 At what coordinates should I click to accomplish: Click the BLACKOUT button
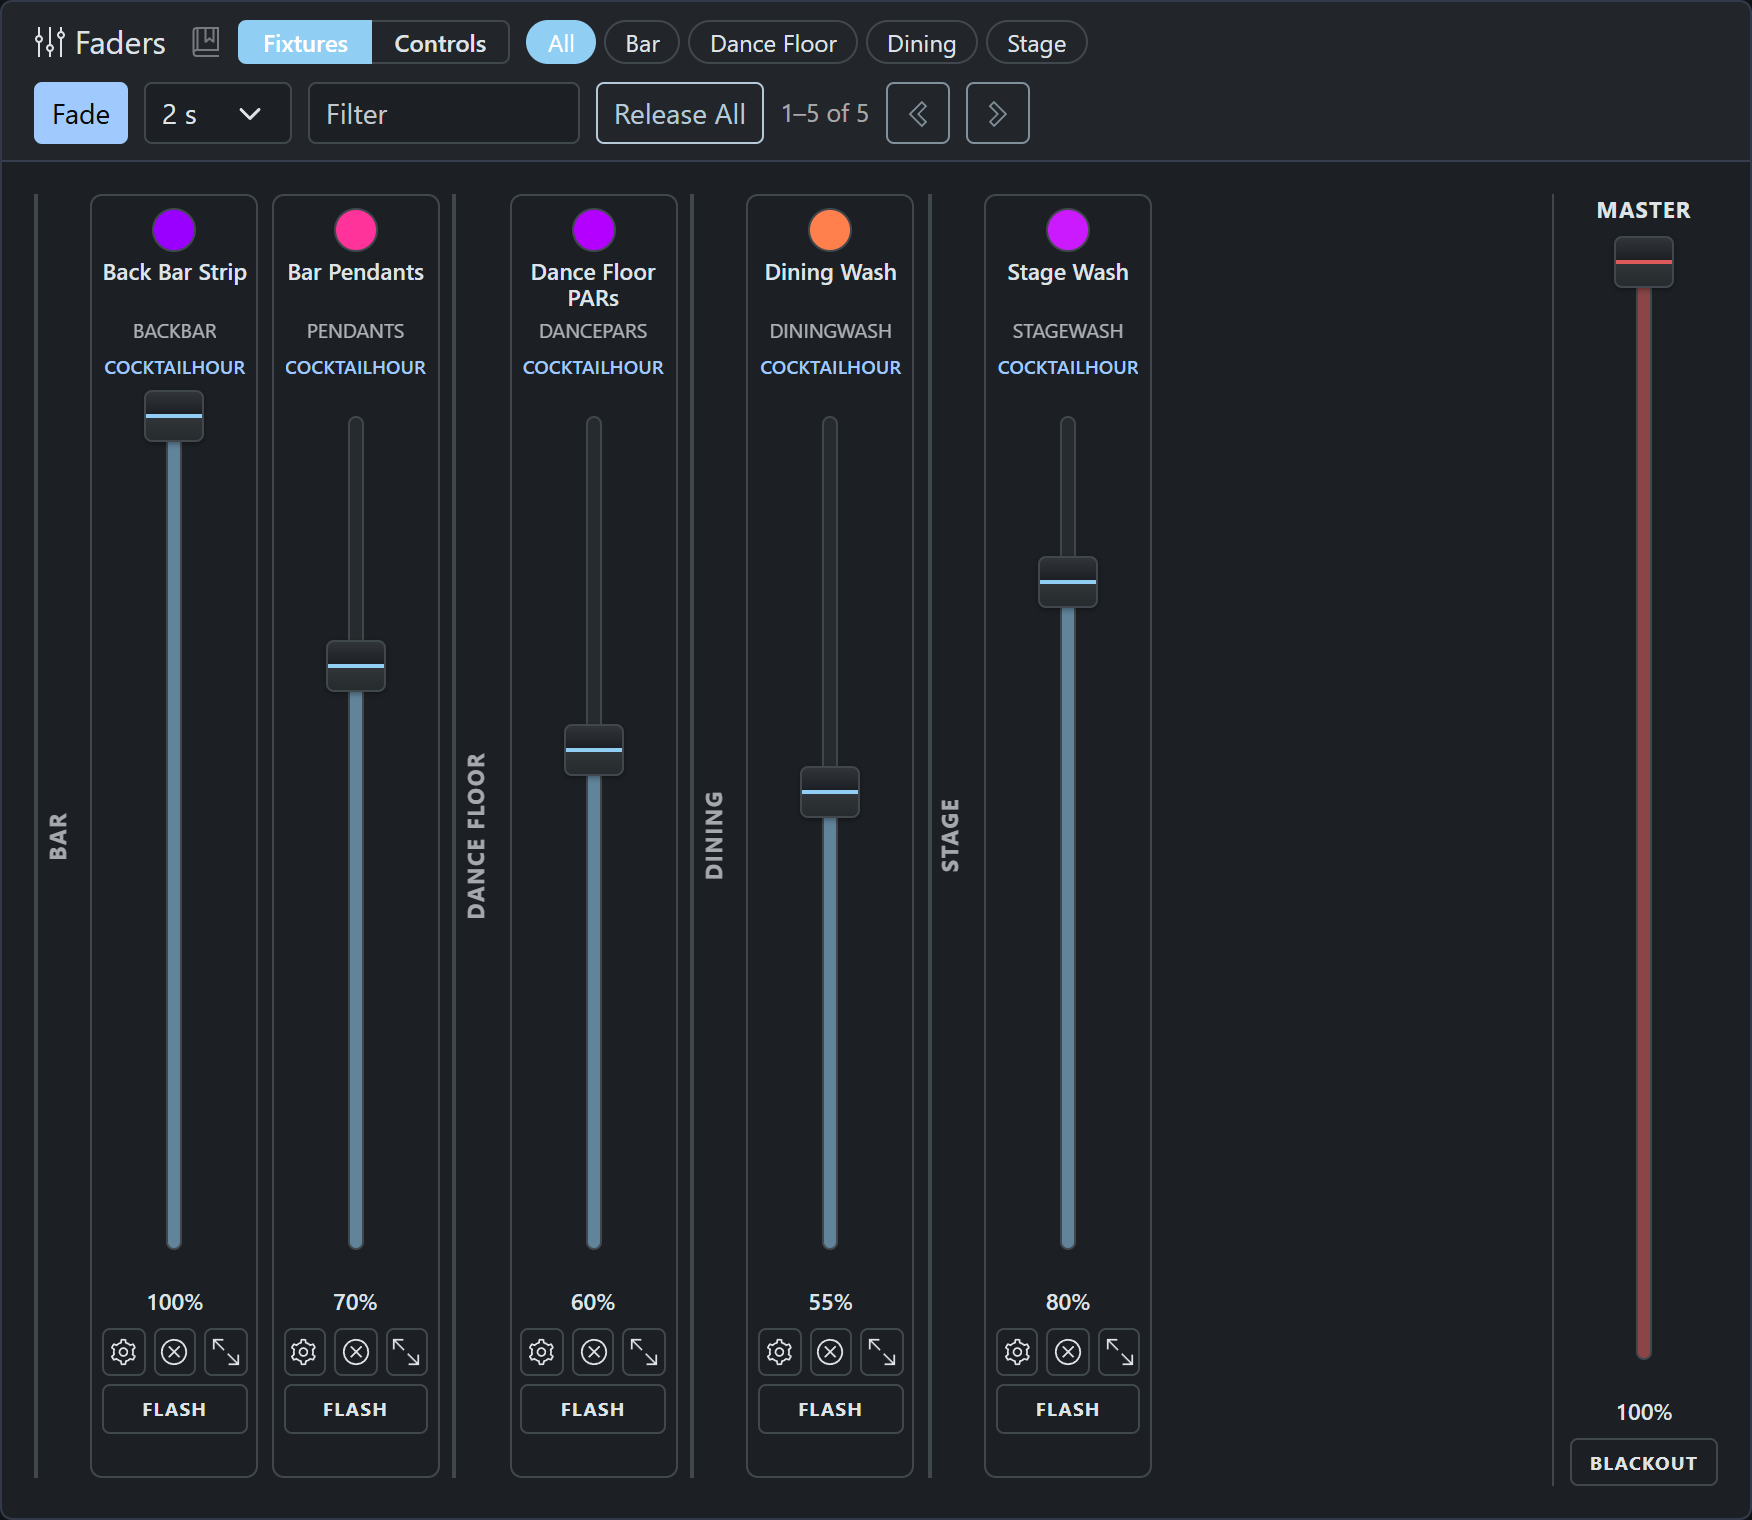coord(1644,1462)
